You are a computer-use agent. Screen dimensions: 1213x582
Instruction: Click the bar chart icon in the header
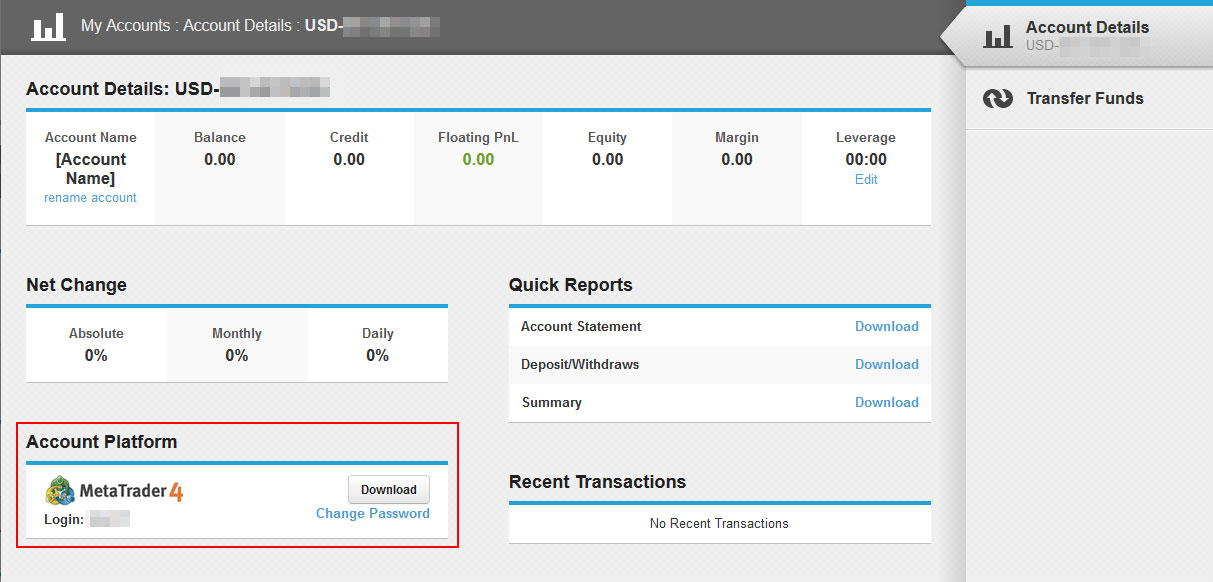coord(48,26)
